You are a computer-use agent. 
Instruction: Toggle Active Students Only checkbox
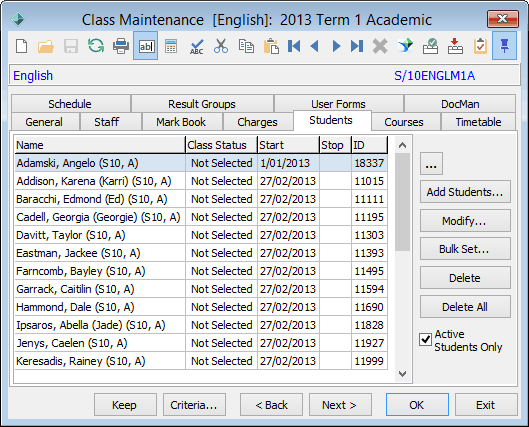coord(425,339)
